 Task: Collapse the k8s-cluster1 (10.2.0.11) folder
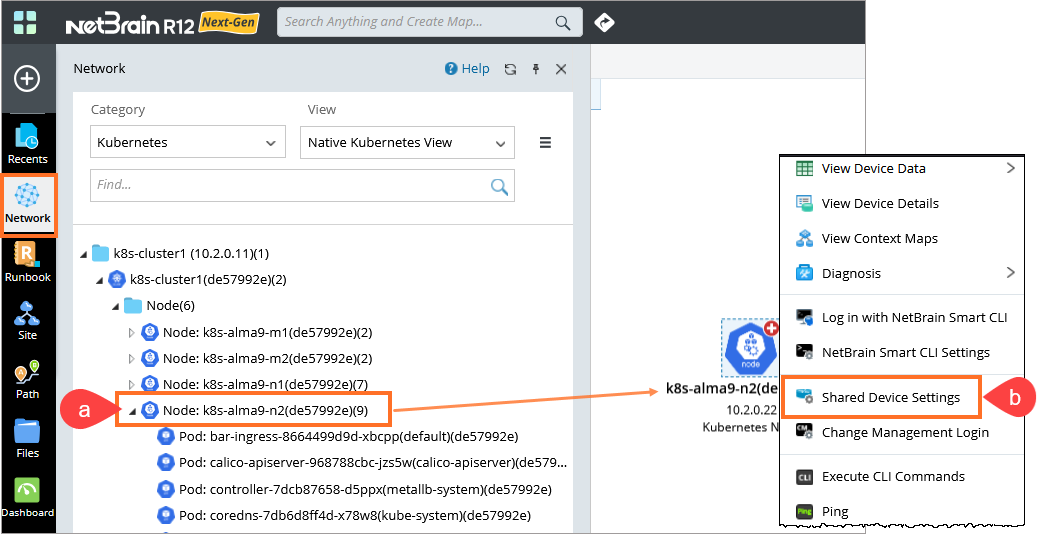coord(83,254)
